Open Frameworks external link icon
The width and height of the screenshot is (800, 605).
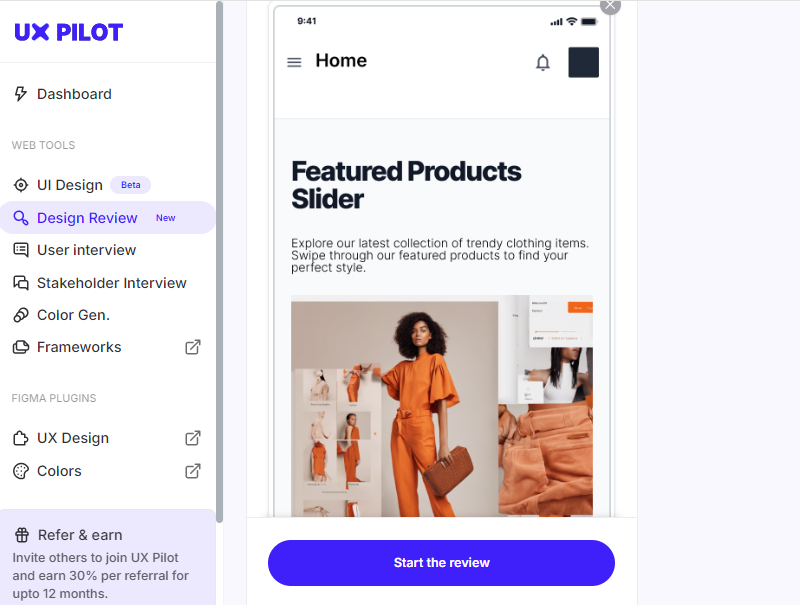192,347
